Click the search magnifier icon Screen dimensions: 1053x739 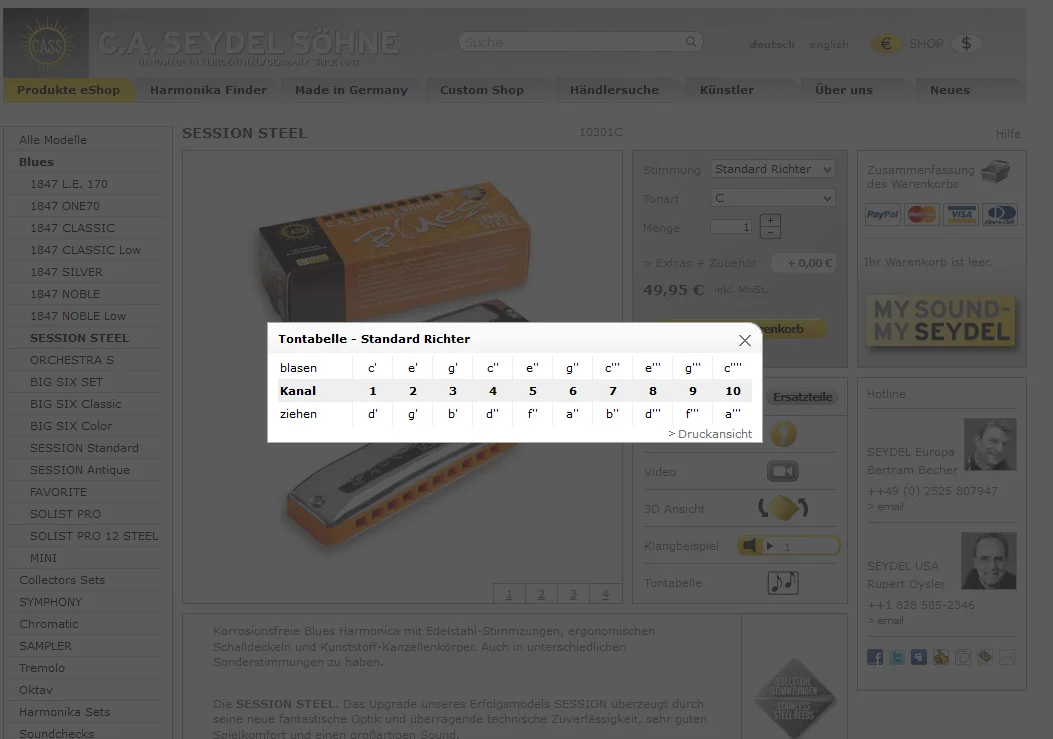tap(690, 42)
